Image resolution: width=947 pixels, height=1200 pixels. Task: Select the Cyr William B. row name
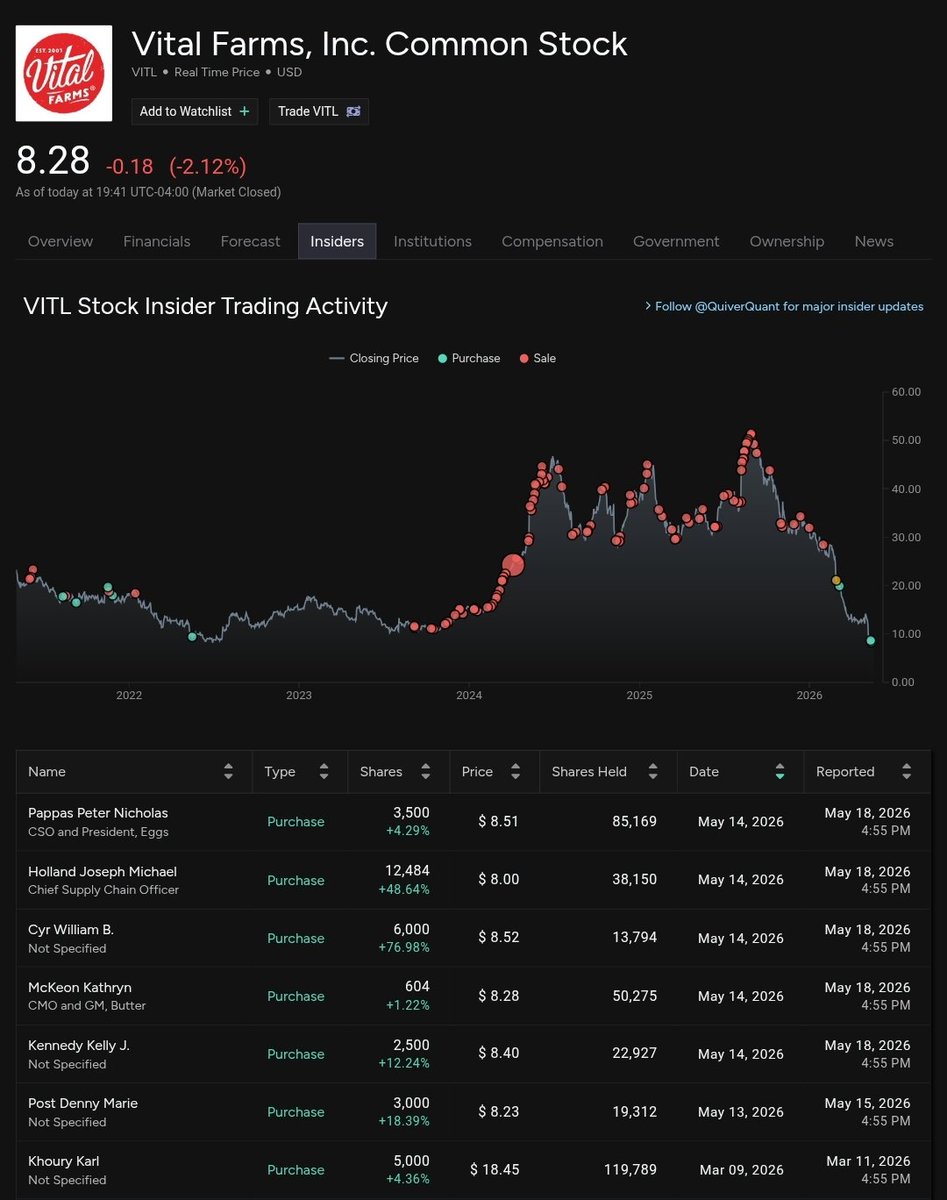pyautogui.click(x=71, y=929)
